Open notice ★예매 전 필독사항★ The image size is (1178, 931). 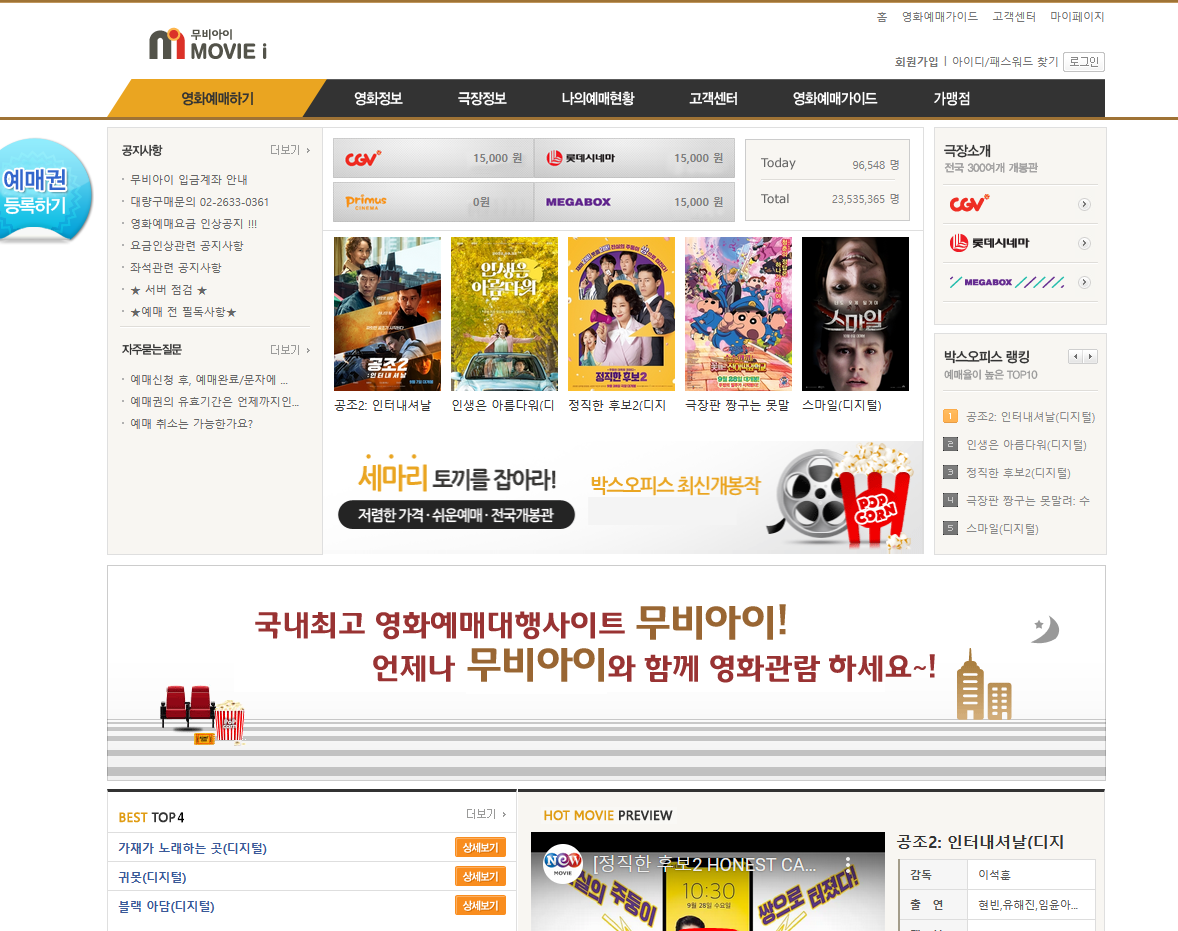[x=183, y=312]
